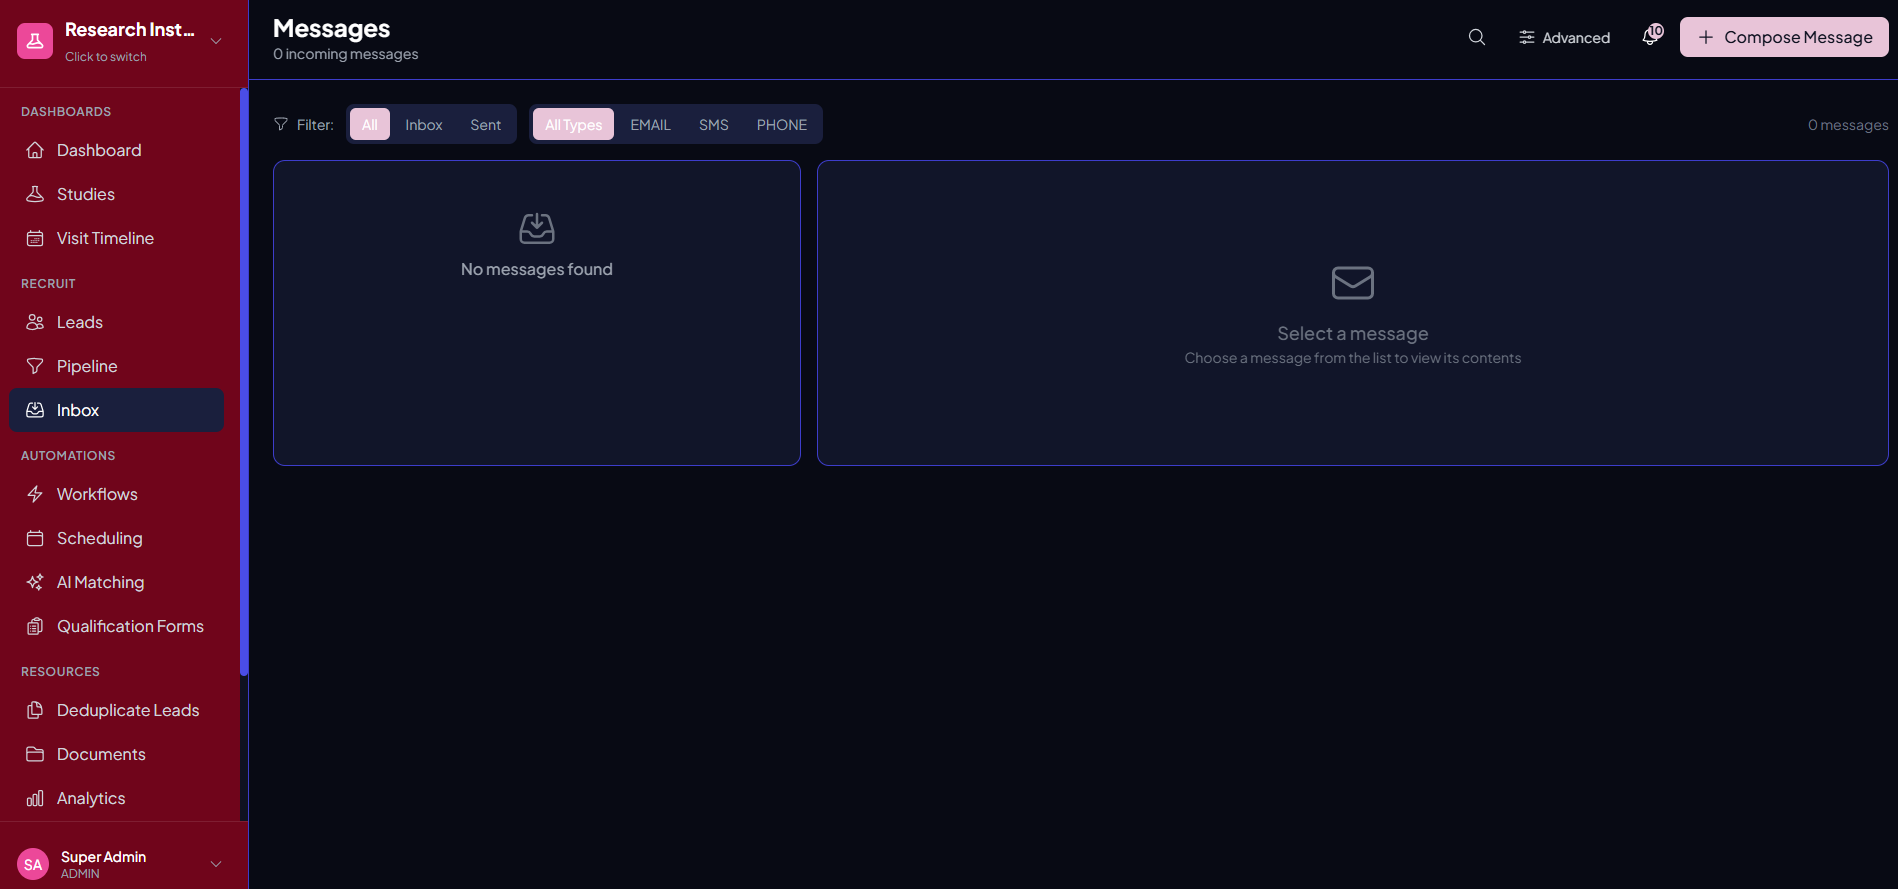Image resolution: width=1898 pixels, height=889 pixels.
Task: Filter by SMS message type
Action: 714,124
